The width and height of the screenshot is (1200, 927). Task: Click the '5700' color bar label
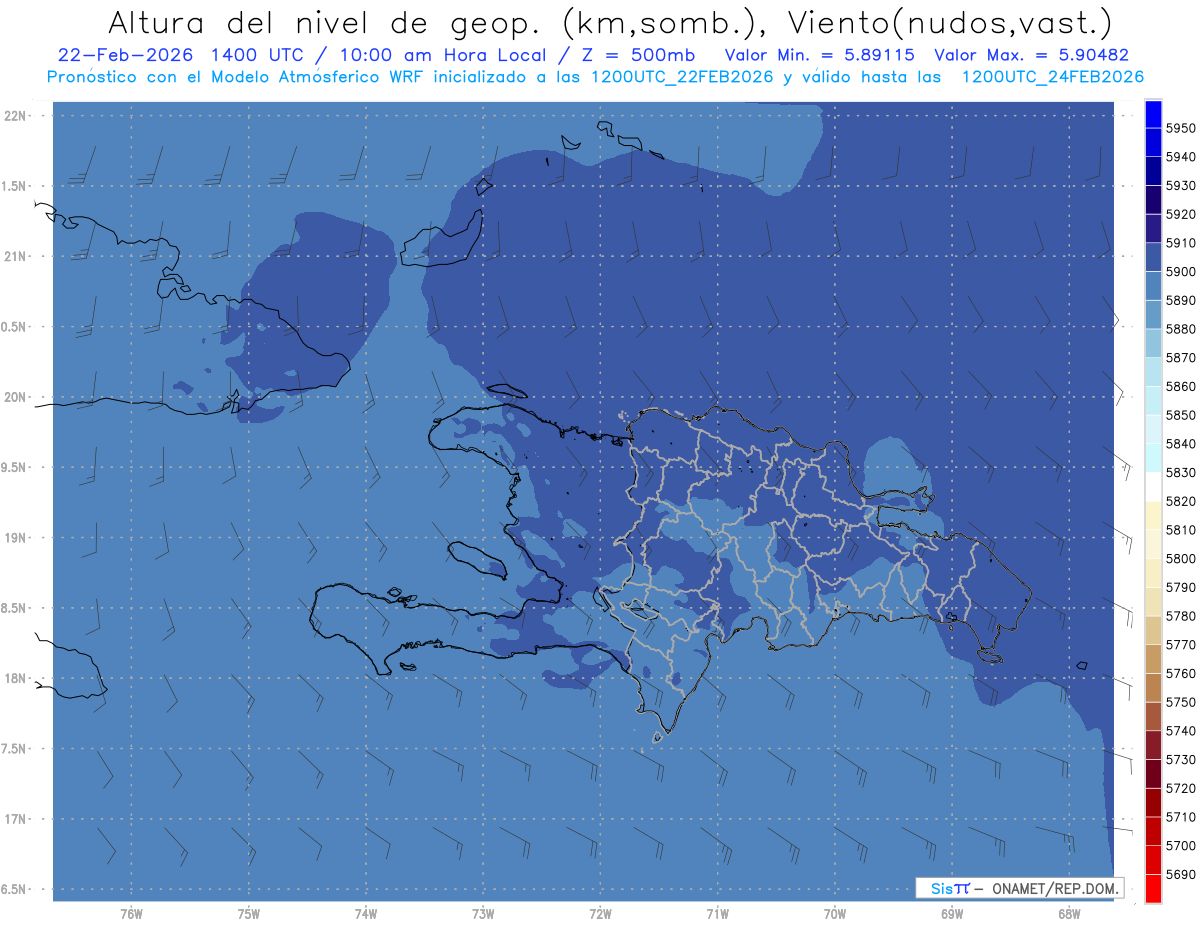click(1180, 846)
